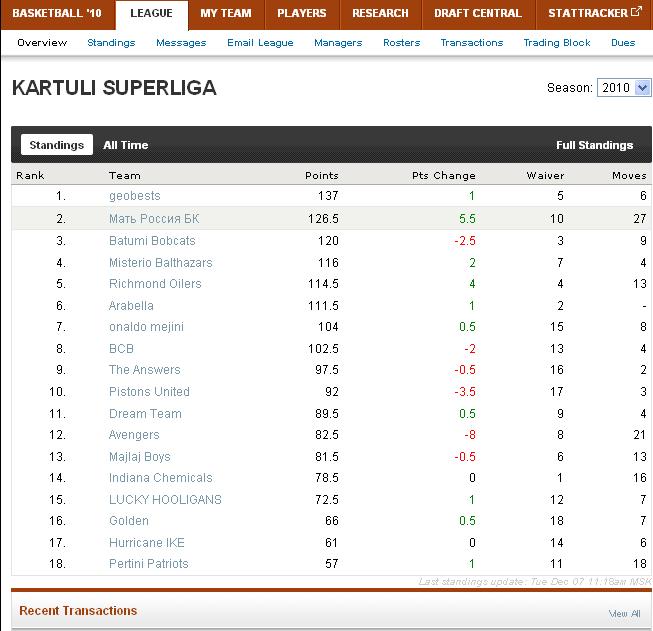The width and height of the screenshot is (653, 631).
Task: Open the StatTracker external link icon
Action: [636, 11]
